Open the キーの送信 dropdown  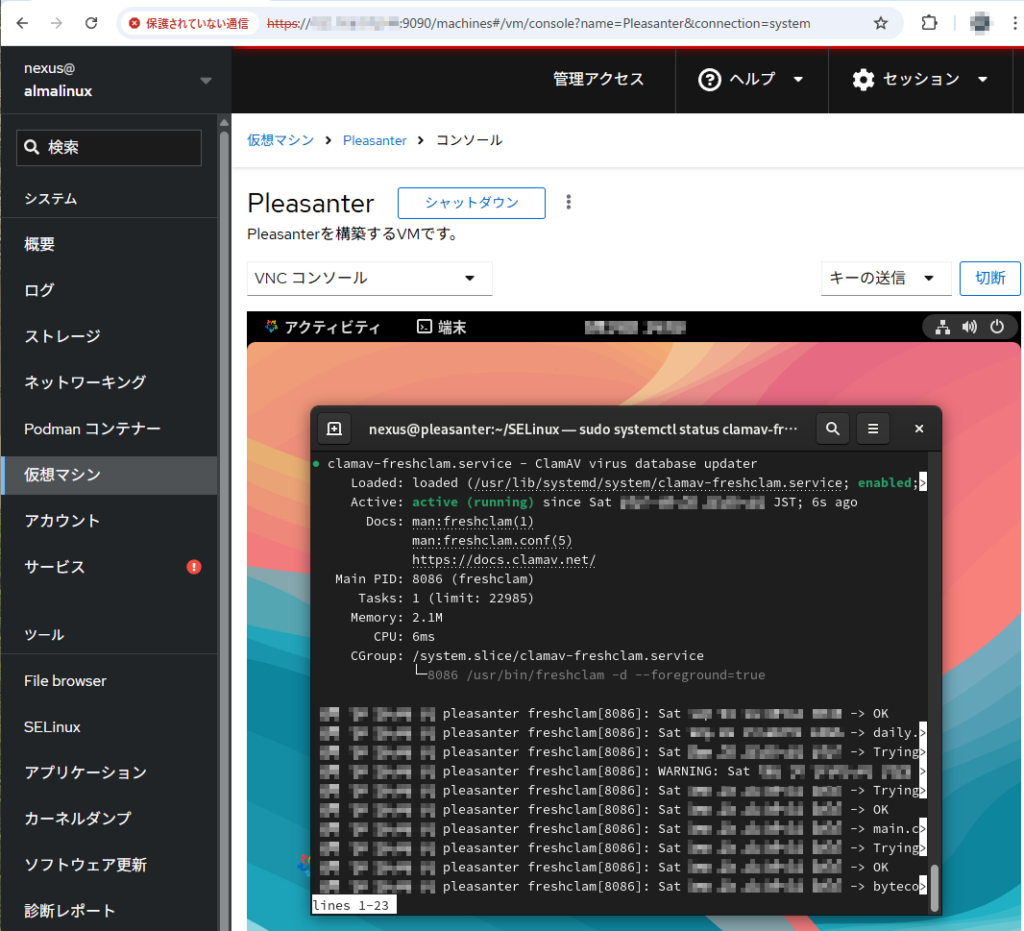pyautogui.click(x=885, y=278)
